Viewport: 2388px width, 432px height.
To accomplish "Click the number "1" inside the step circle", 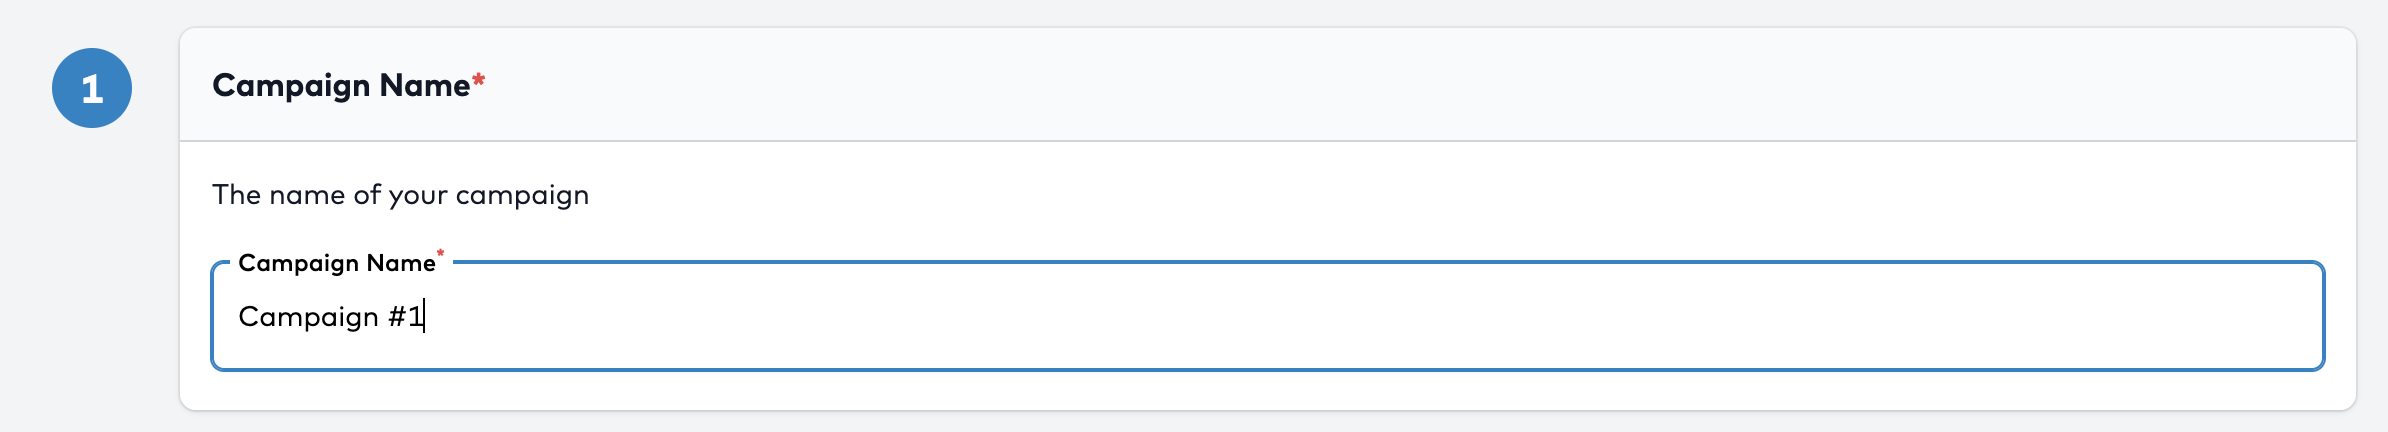I will [92, 89].
